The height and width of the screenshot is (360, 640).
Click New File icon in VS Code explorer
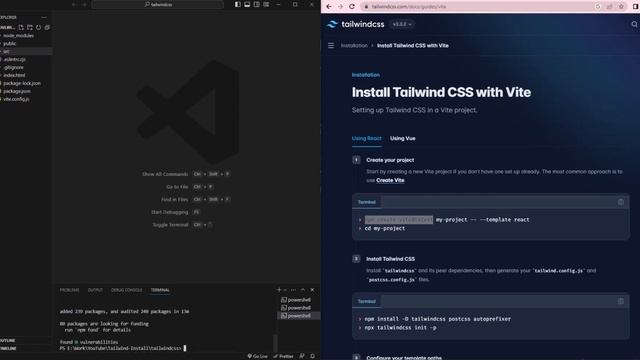click(21, 27)
